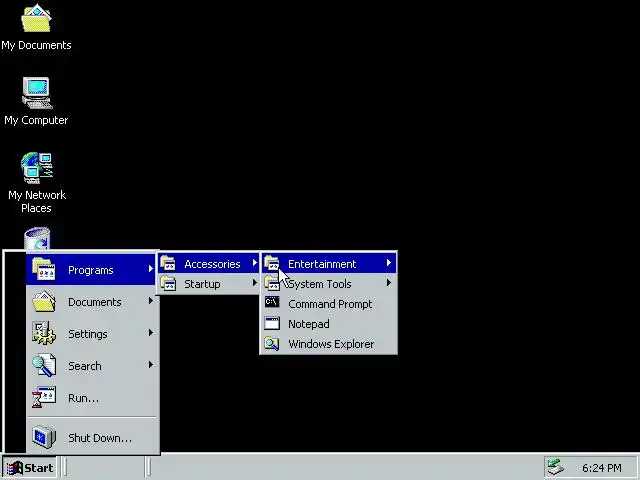The width and height of the screenshot is (640, 480).
Task: Click the My Computer icon label
Action: click(36, 120)
